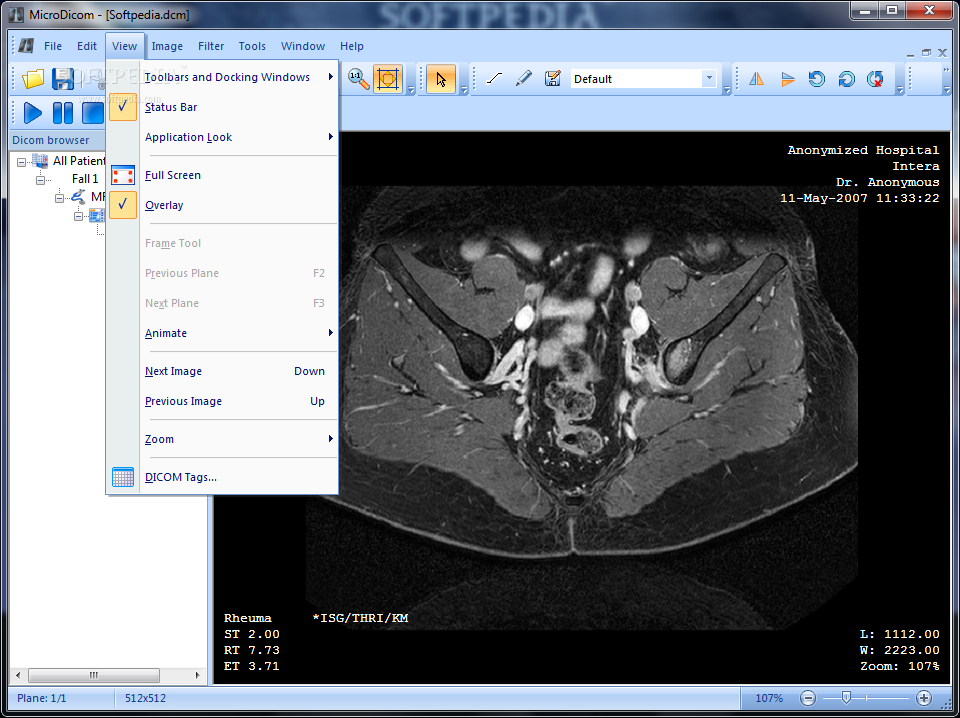Viewport: 960px width, 718px height.
Task: Click the MR stethoscope study icon
Action: 78,196
